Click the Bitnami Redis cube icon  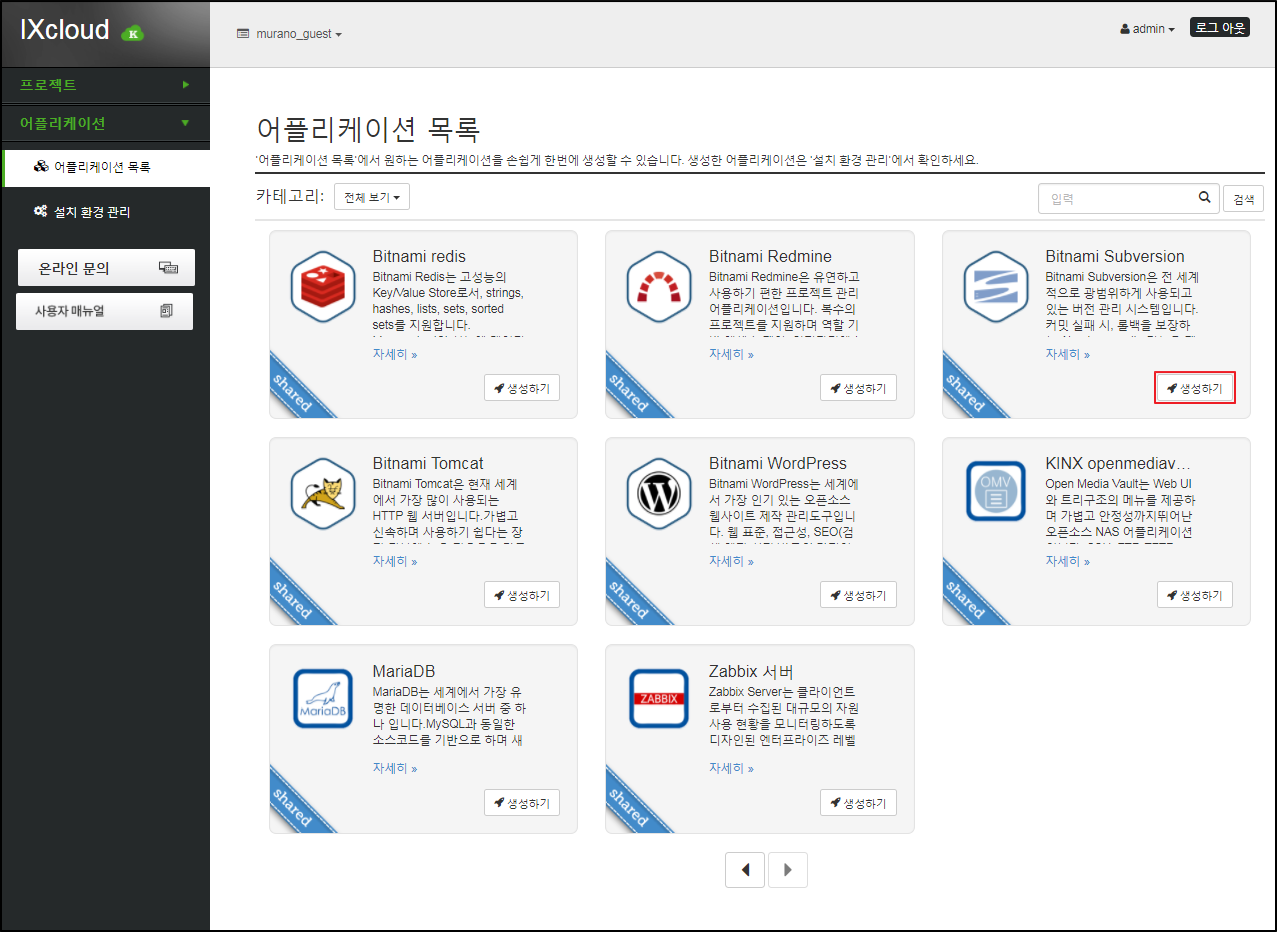point(323,287)
